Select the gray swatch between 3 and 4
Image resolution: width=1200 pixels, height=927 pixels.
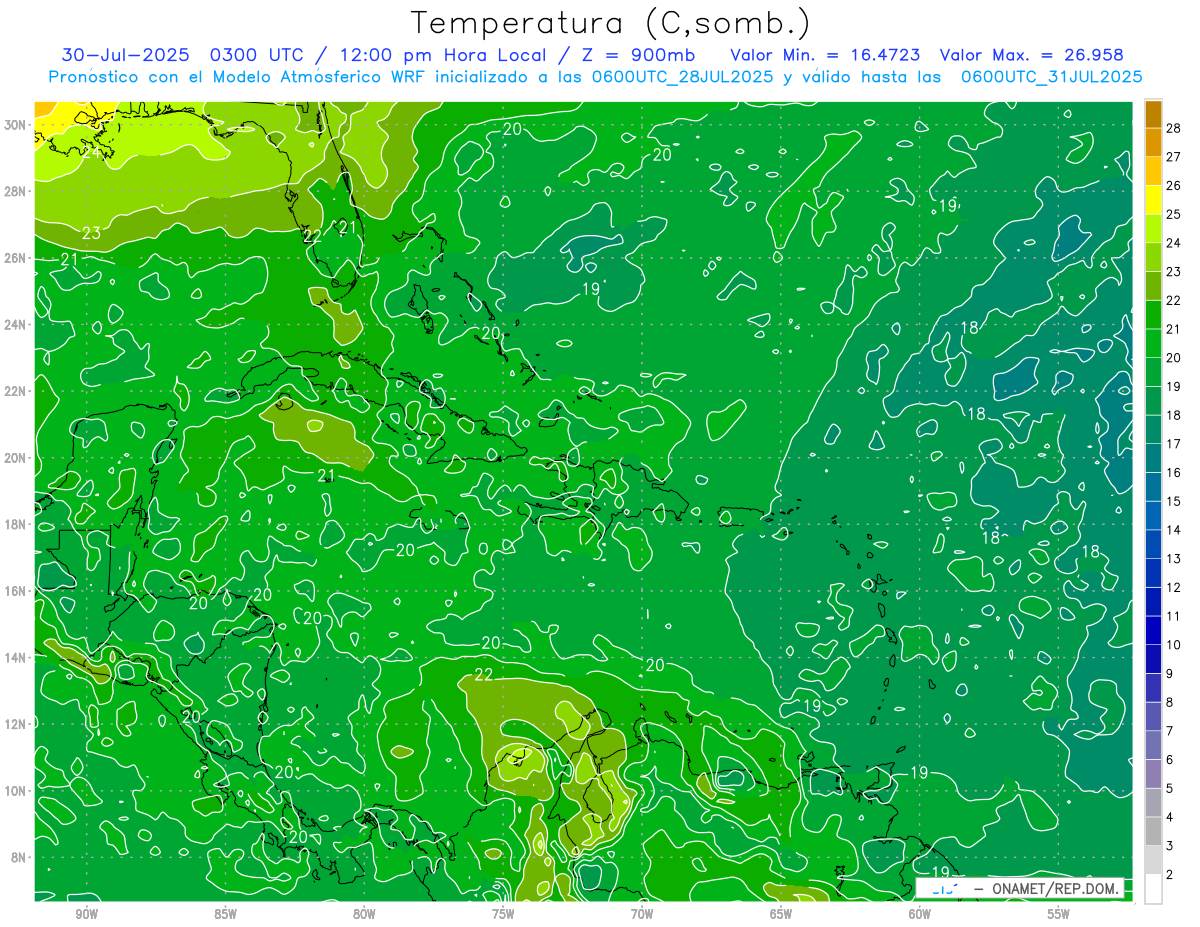click(x=1153, y=832)
